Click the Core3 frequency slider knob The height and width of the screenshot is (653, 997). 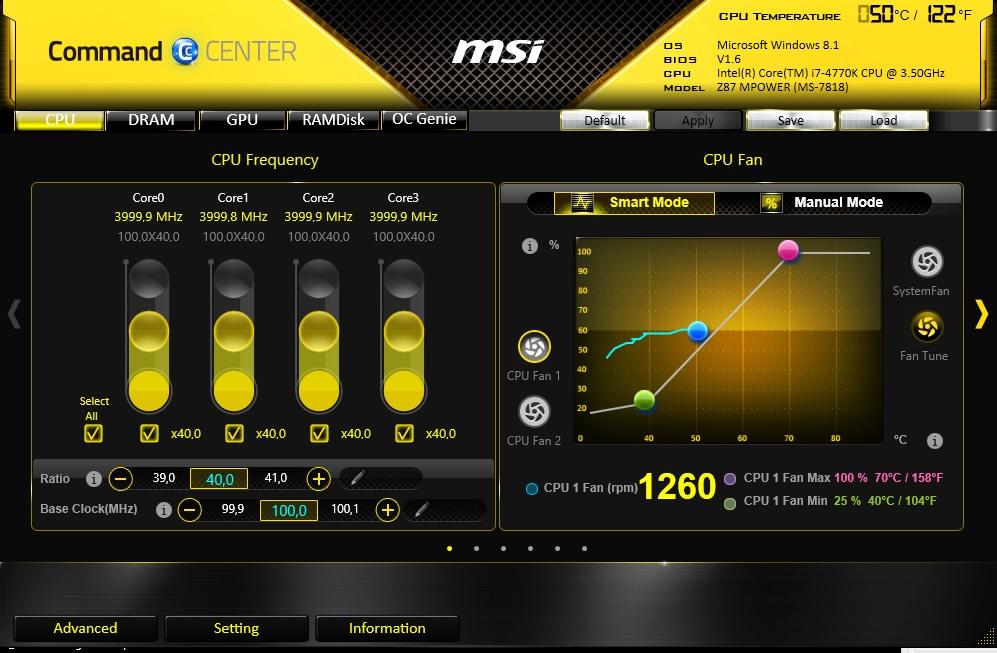(404, 331)
